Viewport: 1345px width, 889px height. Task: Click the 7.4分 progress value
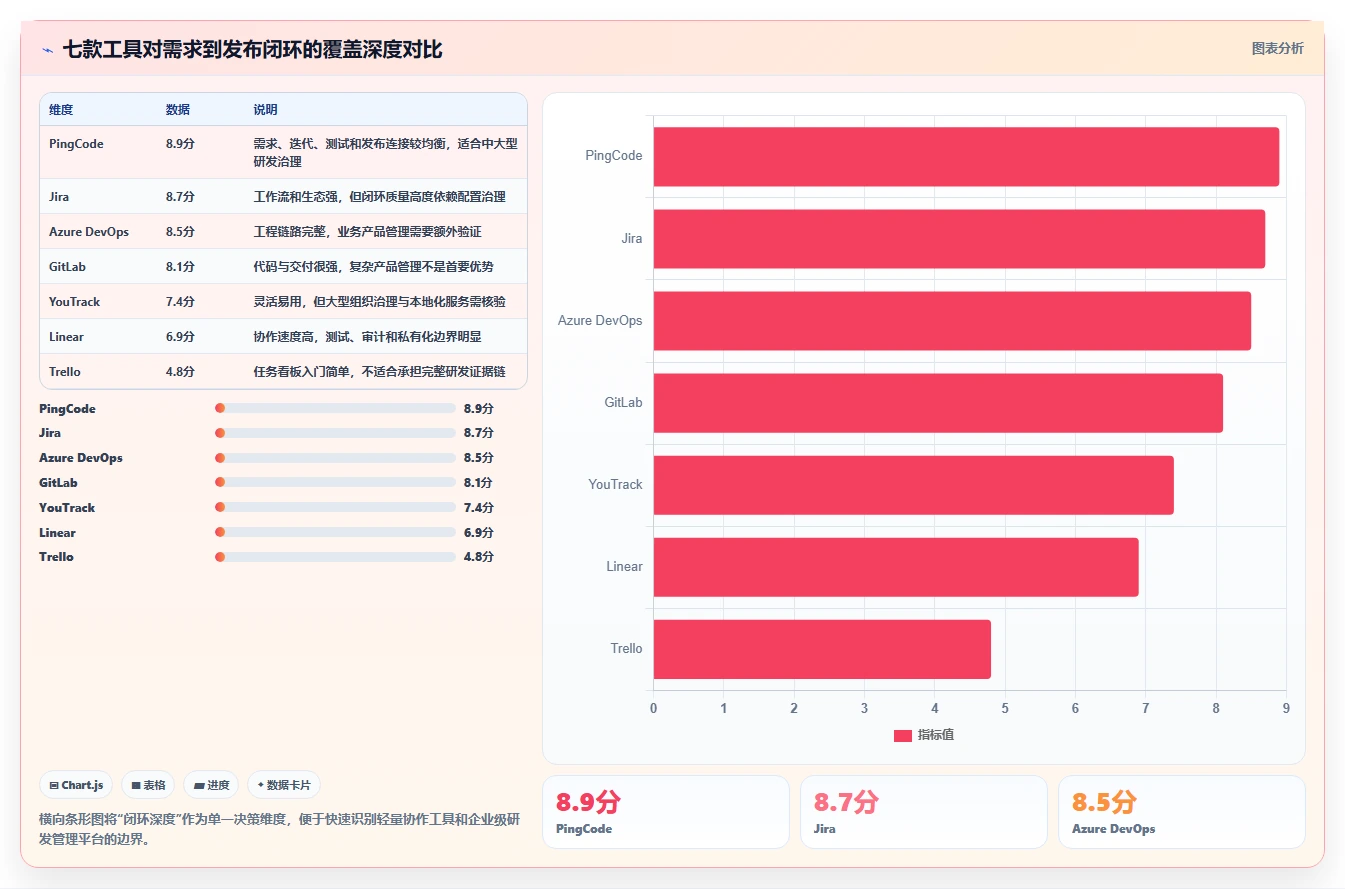pyautogui.click(x=479, y=508)
